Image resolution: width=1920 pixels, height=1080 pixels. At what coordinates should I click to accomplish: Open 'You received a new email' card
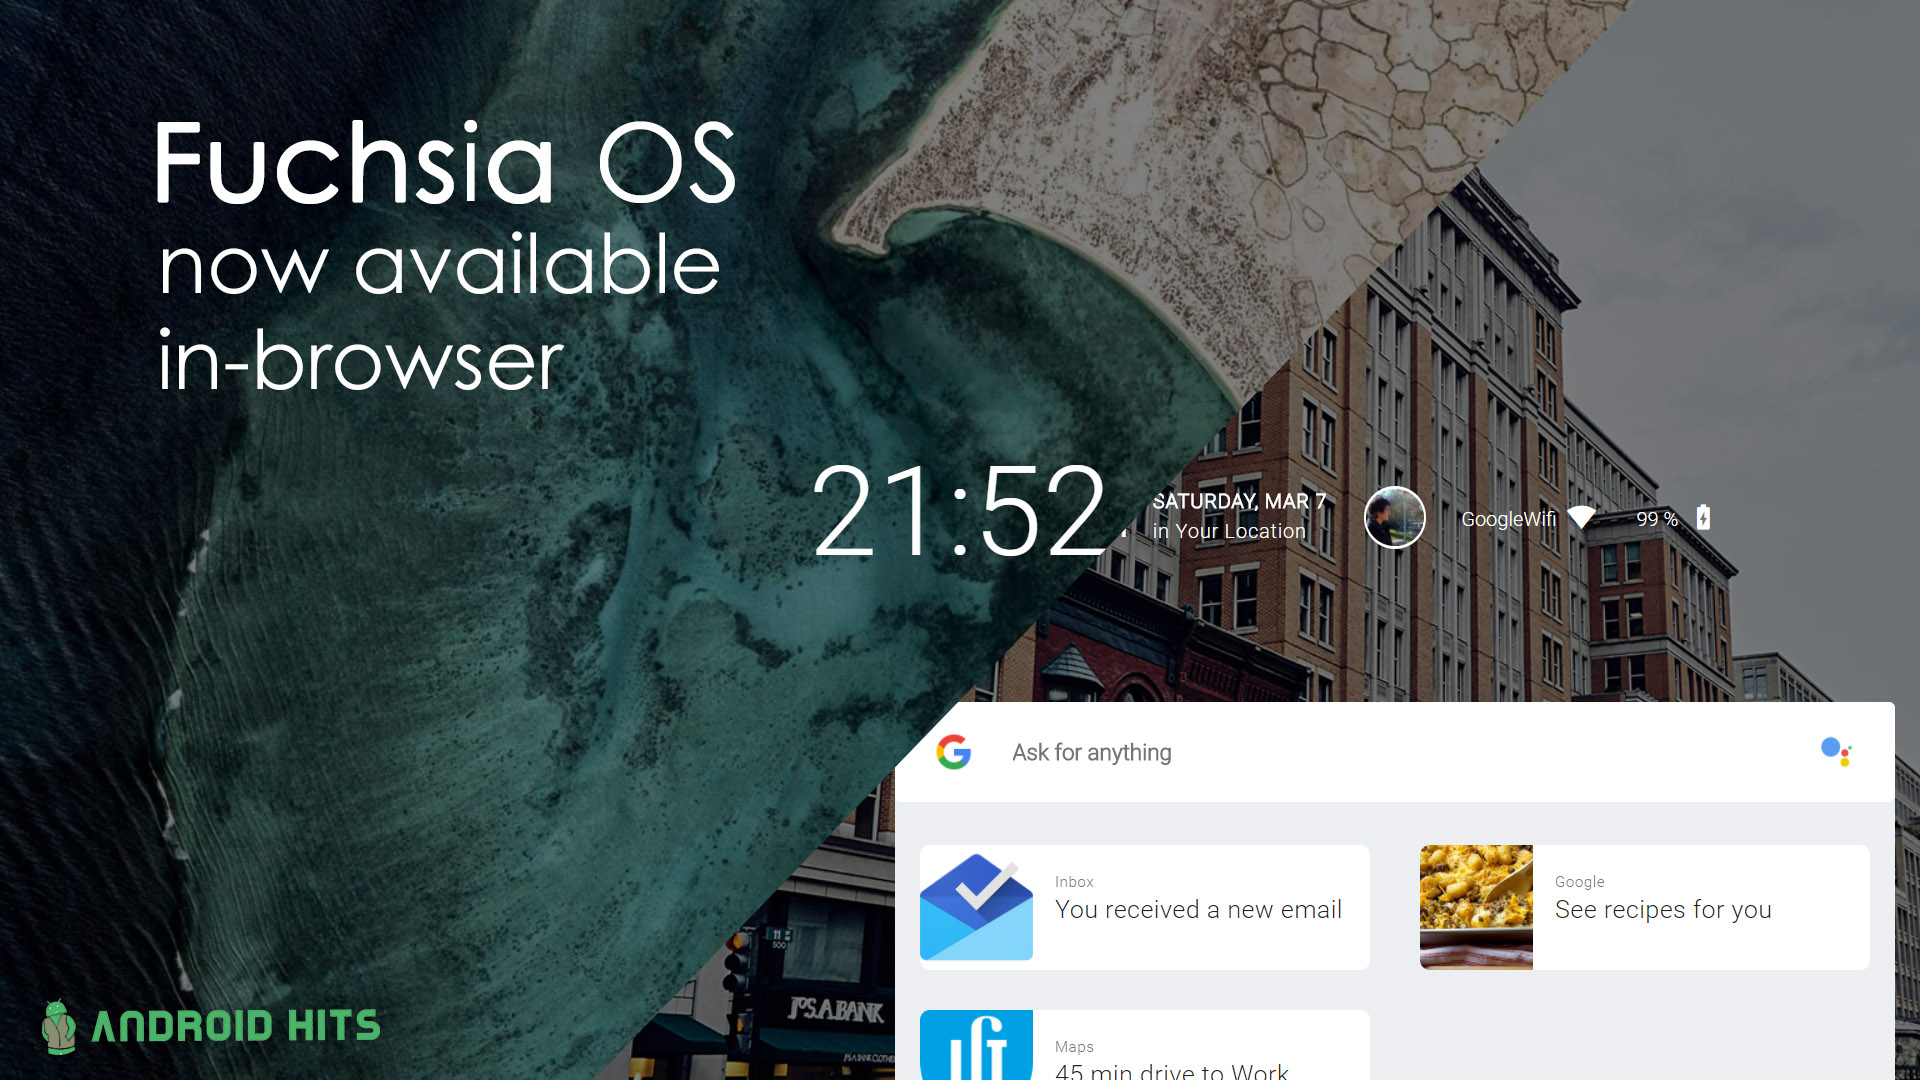pyautogui.click(x=1145, y=907)
